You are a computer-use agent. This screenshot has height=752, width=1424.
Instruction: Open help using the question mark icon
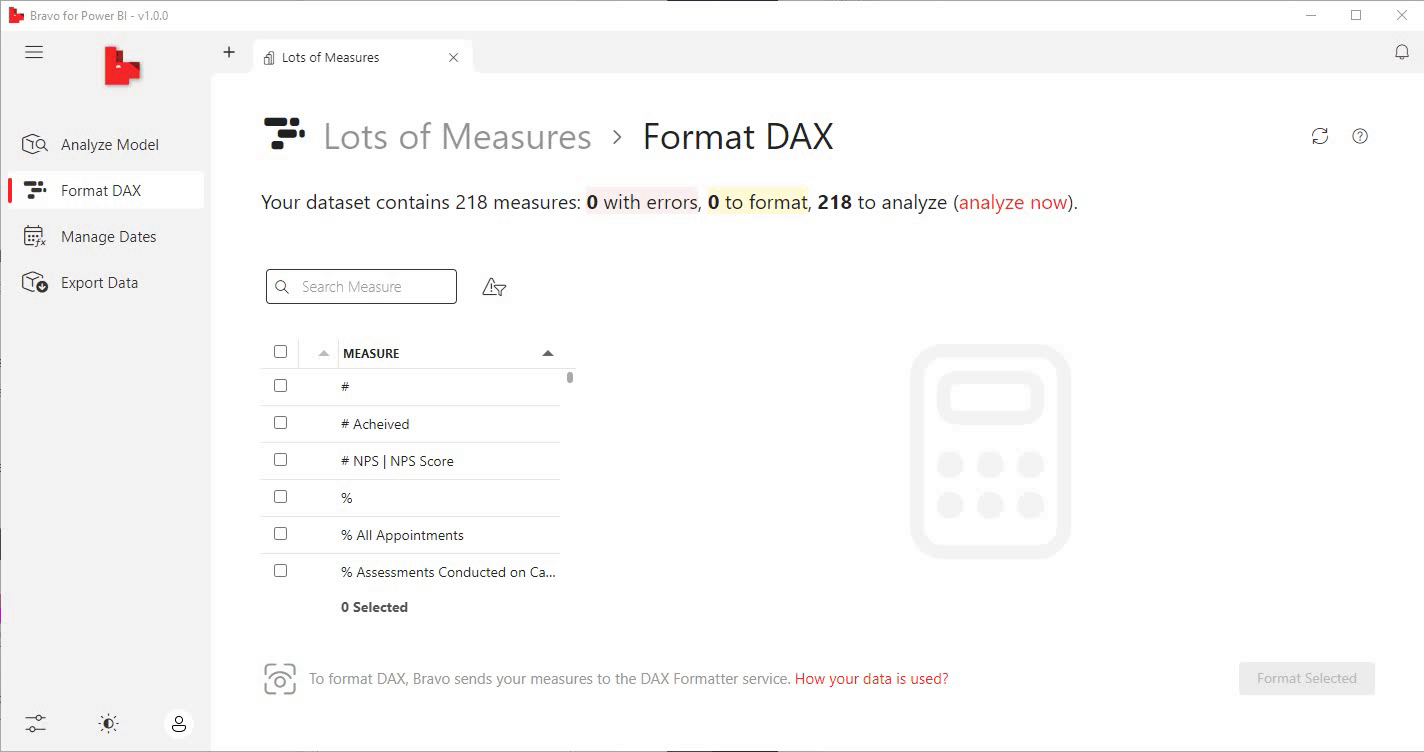[1360, 136]
